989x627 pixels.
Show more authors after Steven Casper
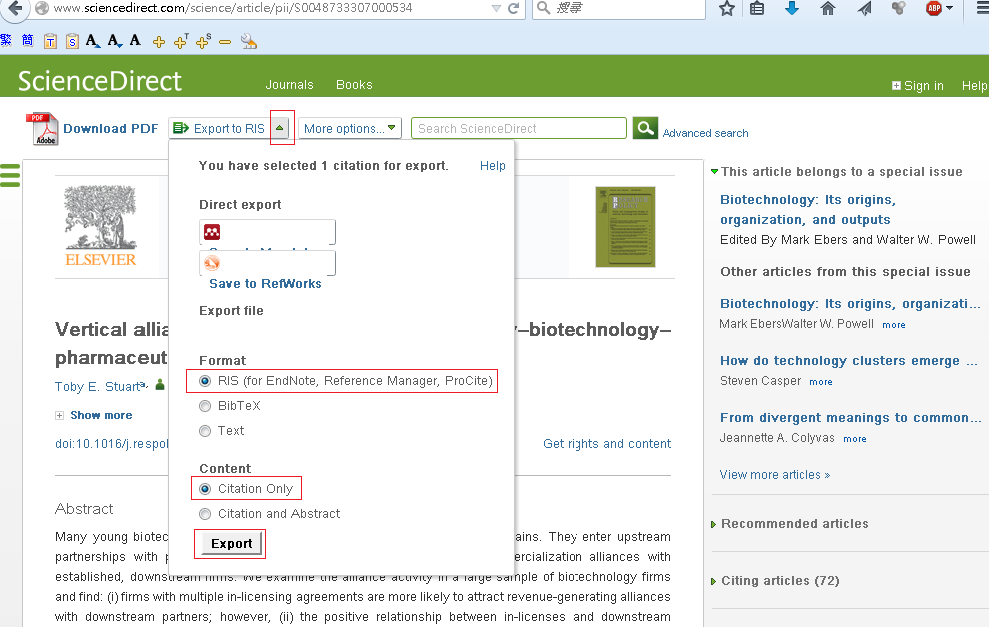[821, 382]
